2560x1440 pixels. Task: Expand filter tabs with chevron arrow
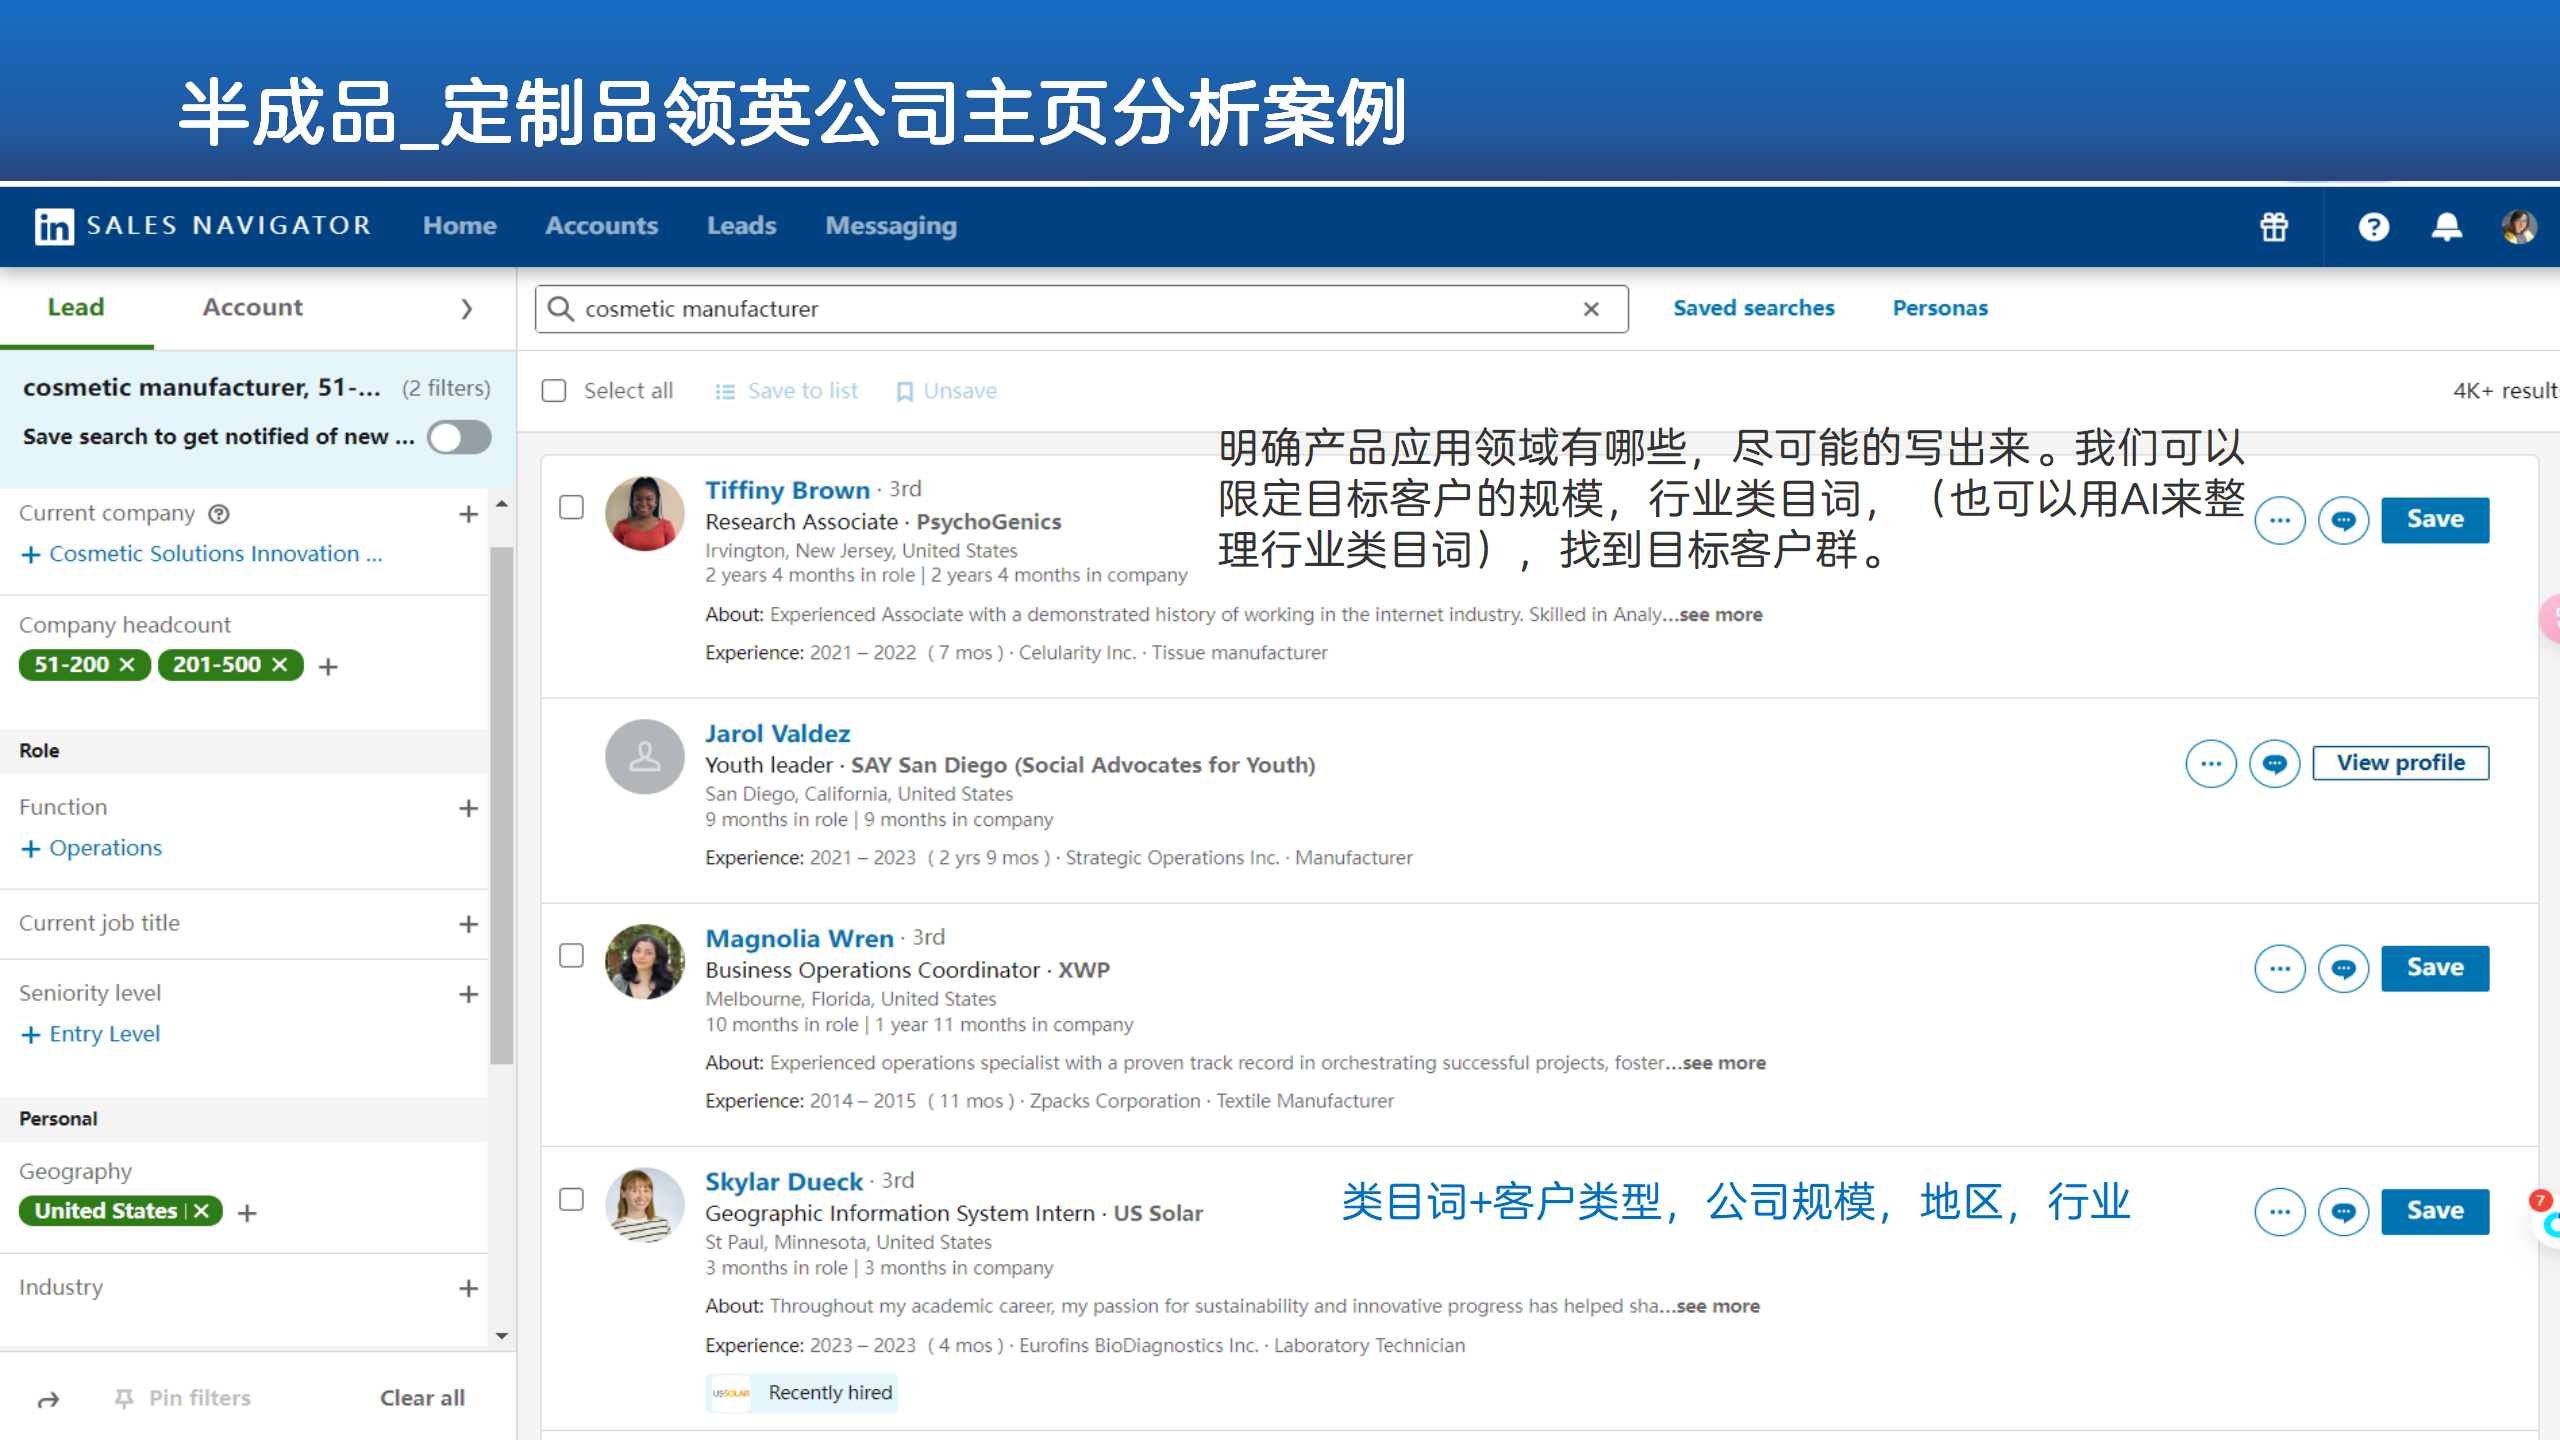pyautogui.click(x=466, y=309)
